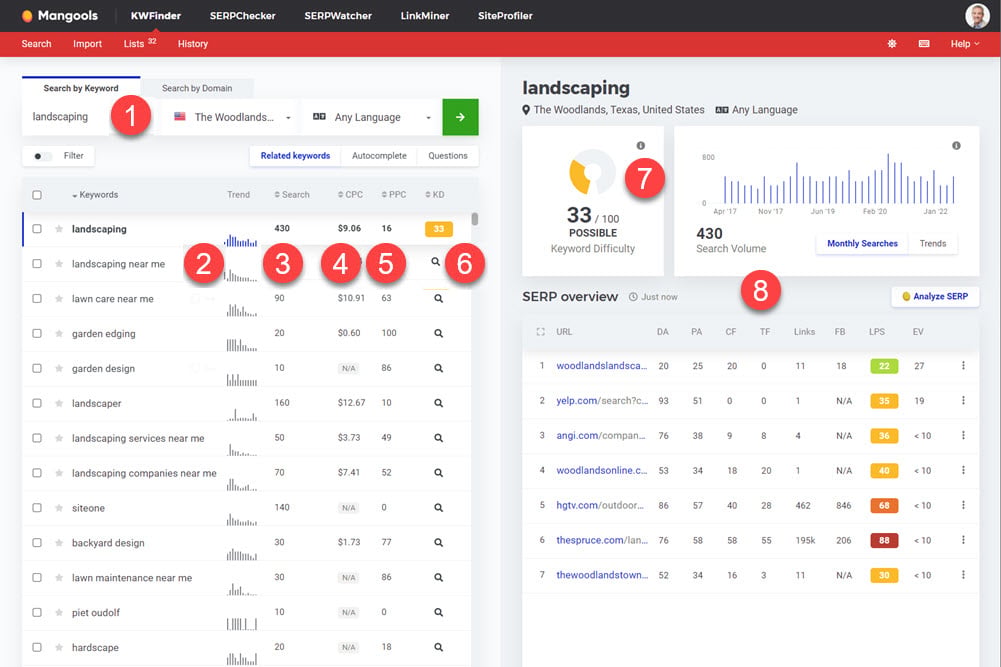This screenshot has height=667, width=1001.
Task: Sort keywords by the KD column
Action: (435, 195)
